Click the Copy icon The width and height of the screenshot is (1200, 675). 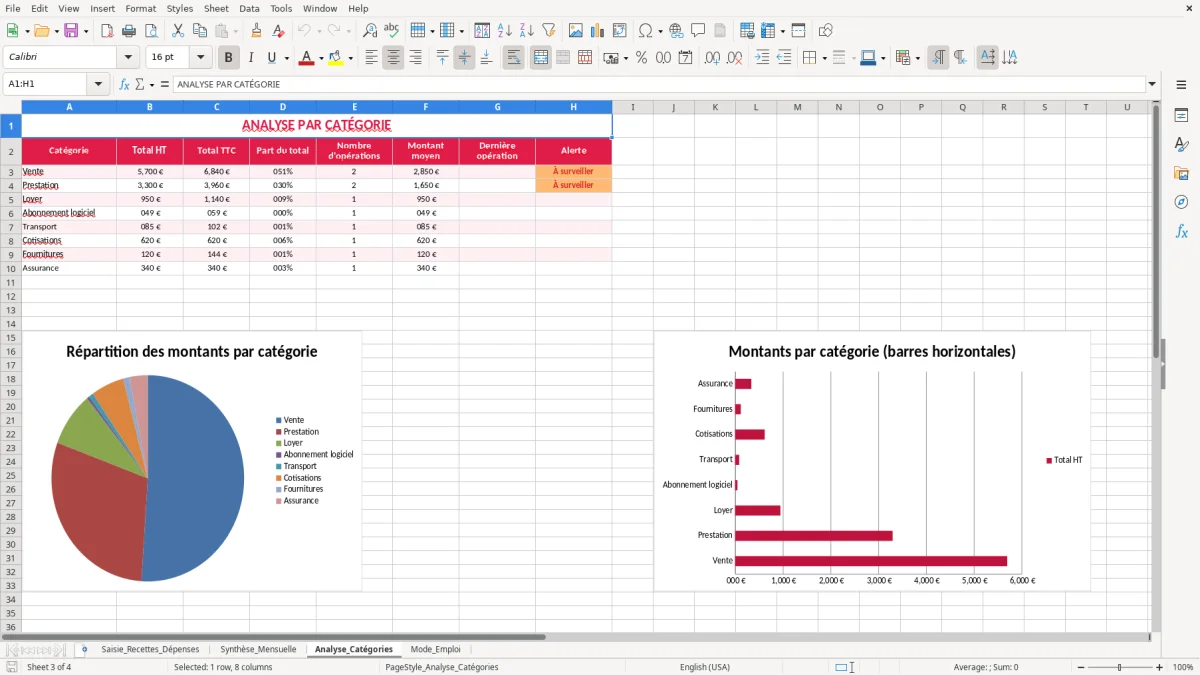pos(199,31)
